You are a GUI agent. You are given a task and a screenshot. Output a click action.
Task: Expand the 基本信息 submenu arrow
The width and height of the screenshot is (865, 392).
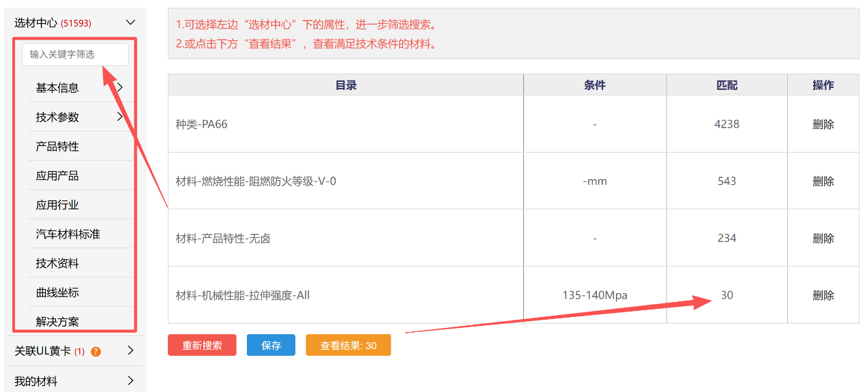tap(120, 87)
